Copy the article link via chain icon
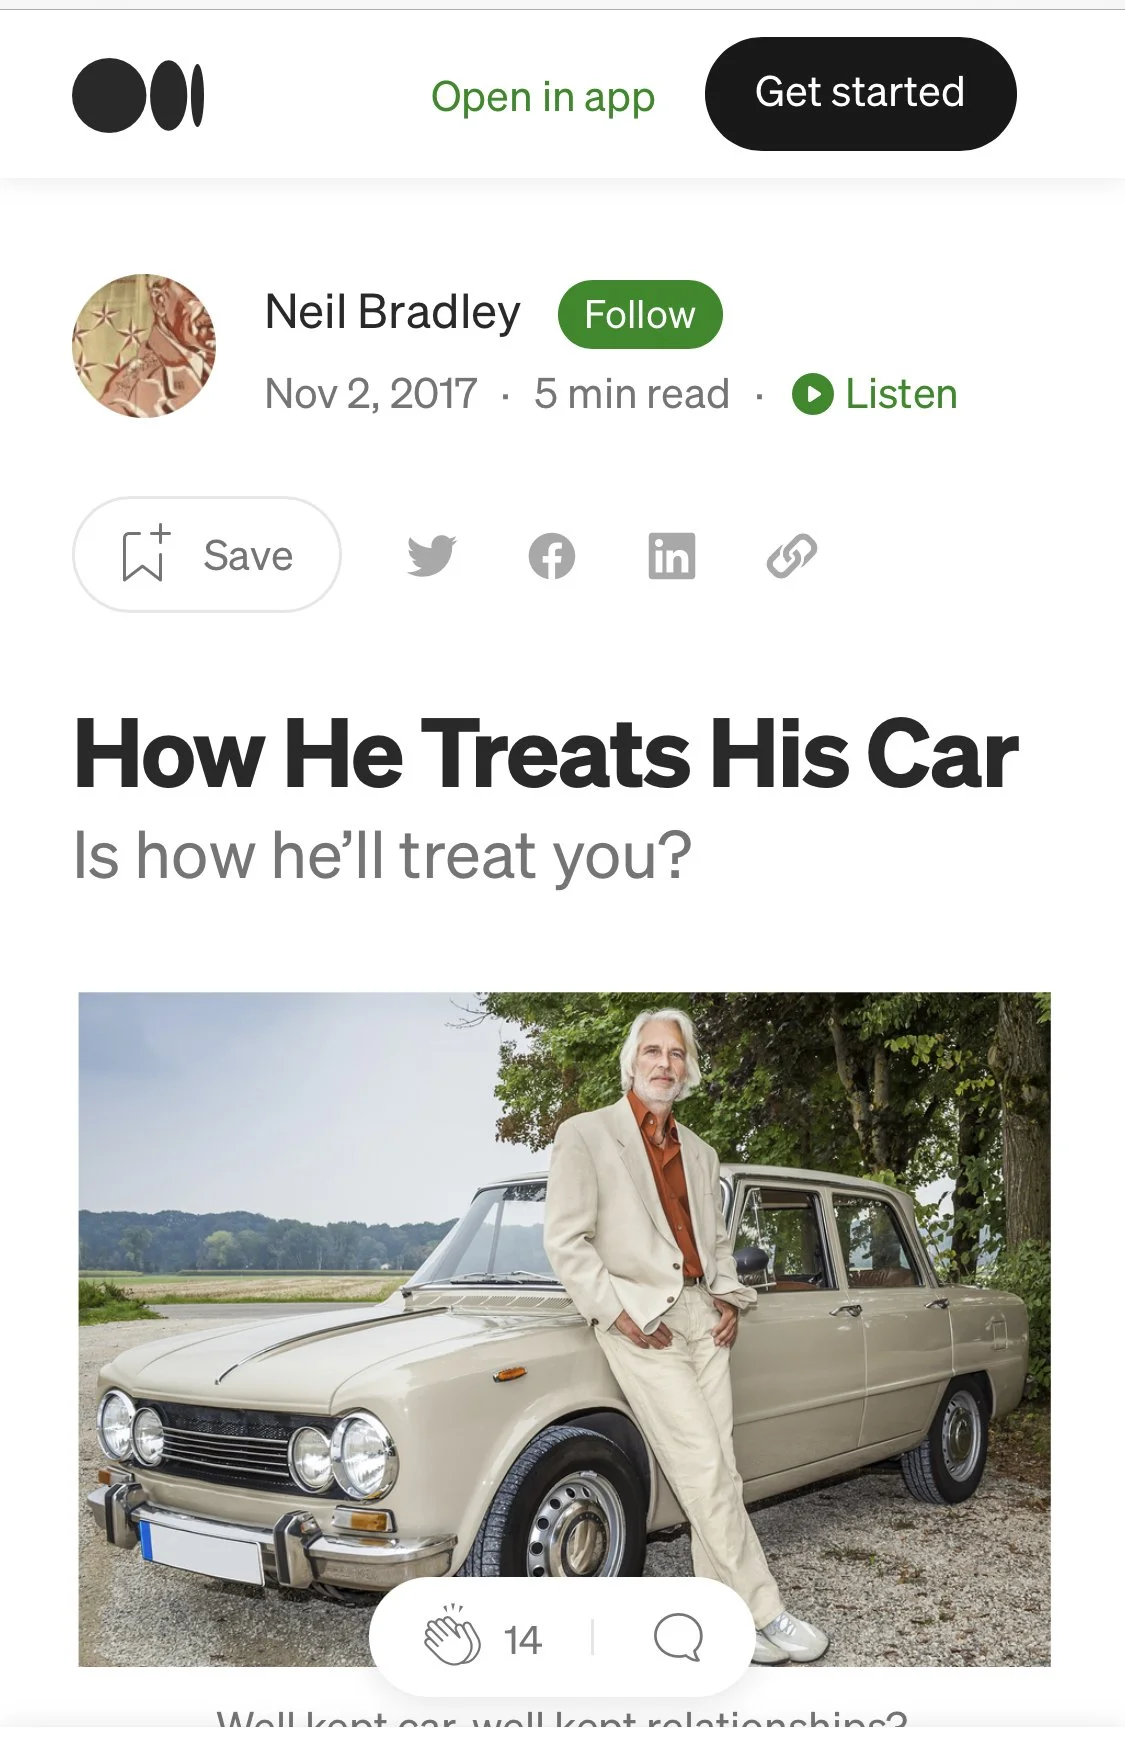 791,556
